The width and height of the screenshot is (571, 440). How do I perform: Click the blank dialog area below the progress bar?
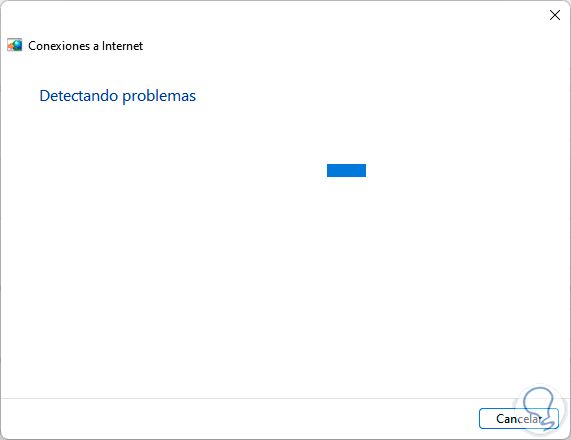(286, 284)
